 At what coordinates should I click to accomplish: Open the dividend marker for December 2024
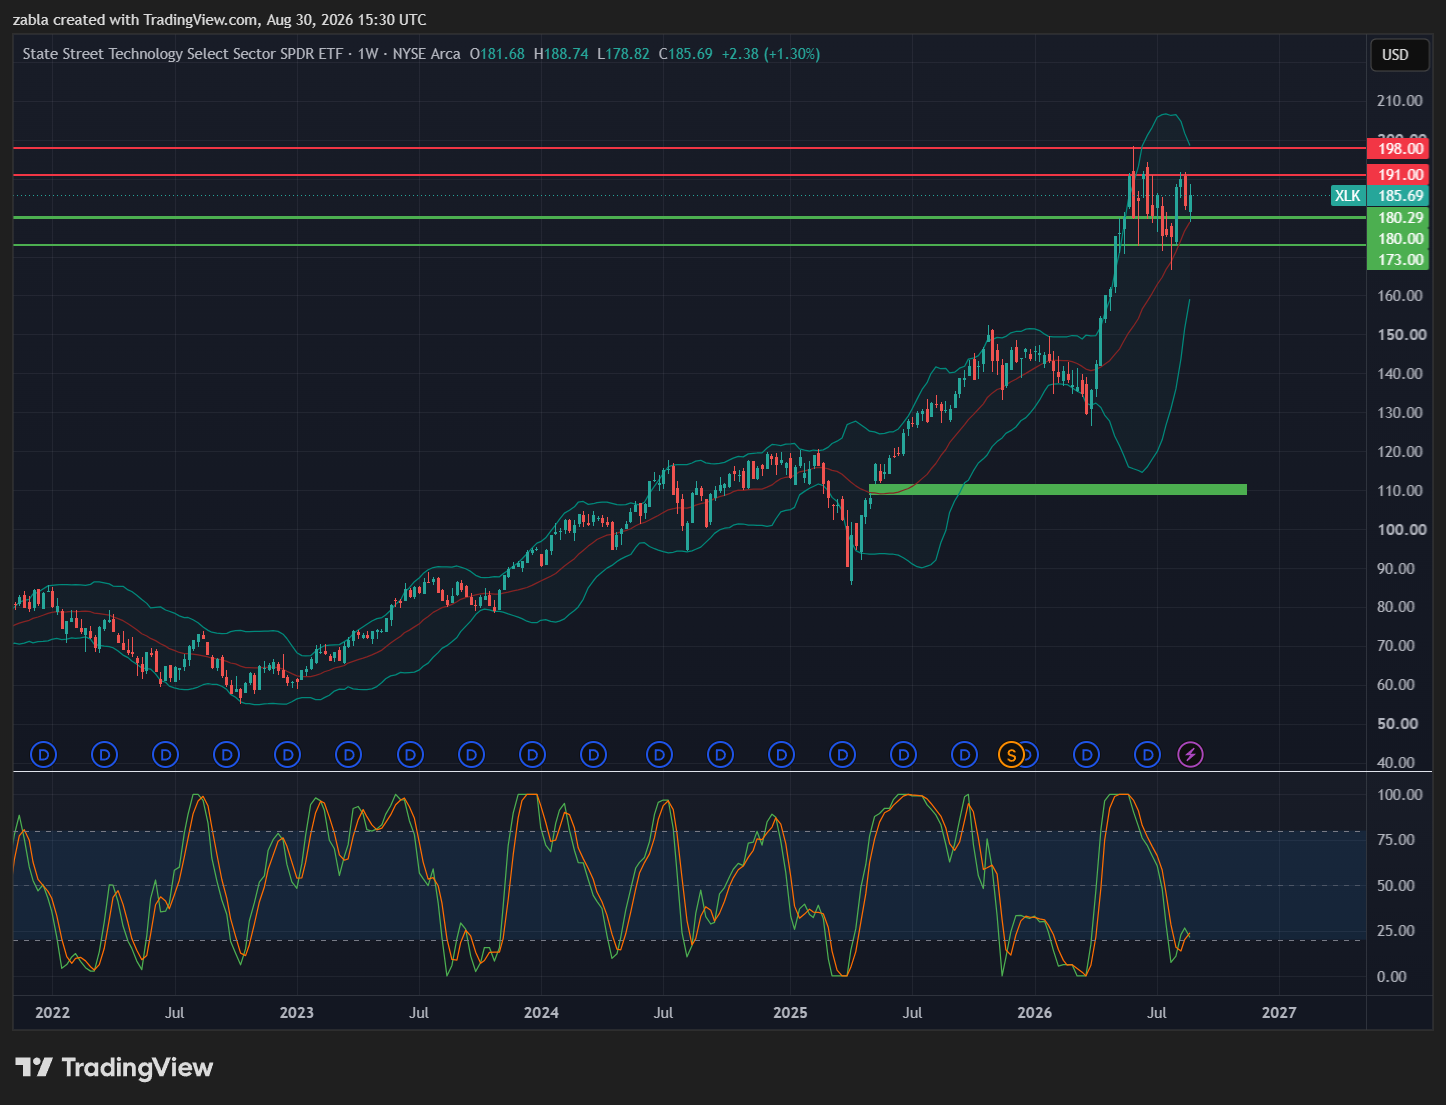tap(781, 754)
